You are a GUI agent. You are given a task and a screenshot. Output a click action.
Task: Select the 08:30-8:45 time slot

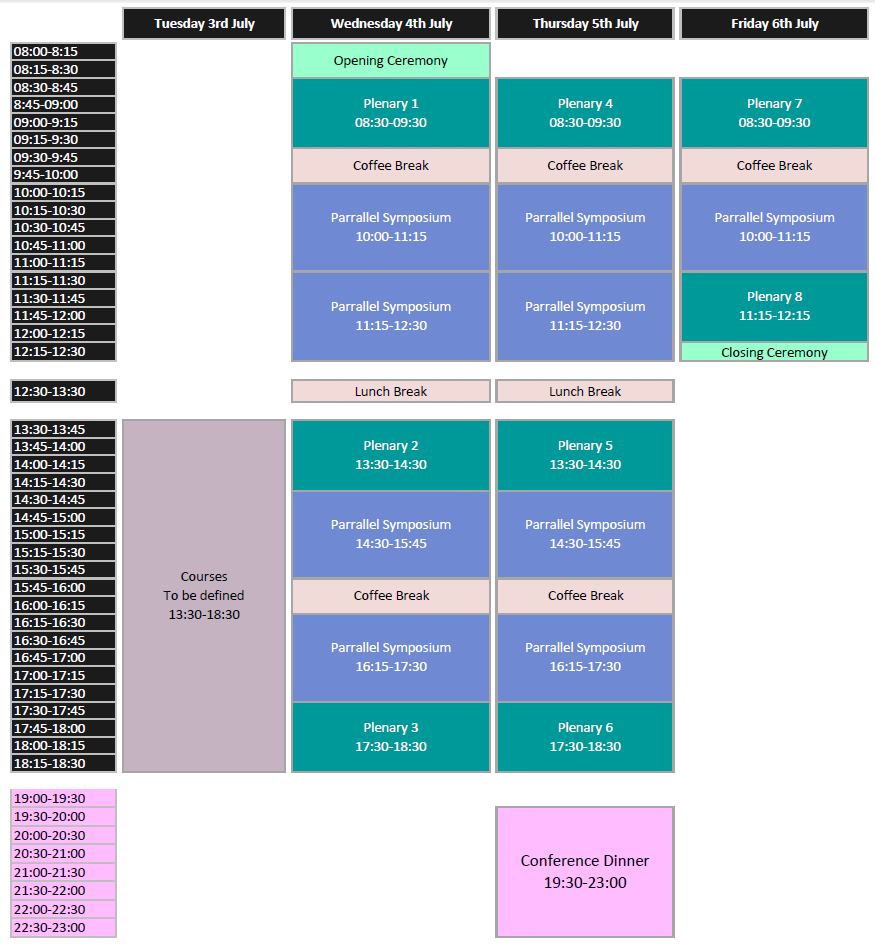(x=63, y=87)
